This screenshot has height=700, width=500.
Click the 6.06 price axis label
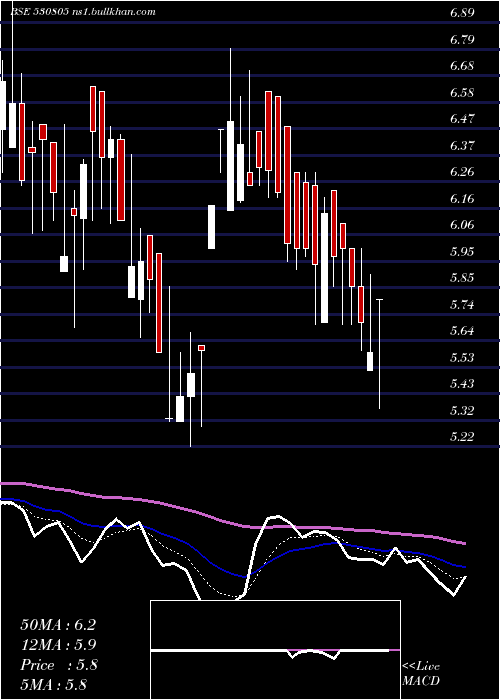click(x=462, y=225)
